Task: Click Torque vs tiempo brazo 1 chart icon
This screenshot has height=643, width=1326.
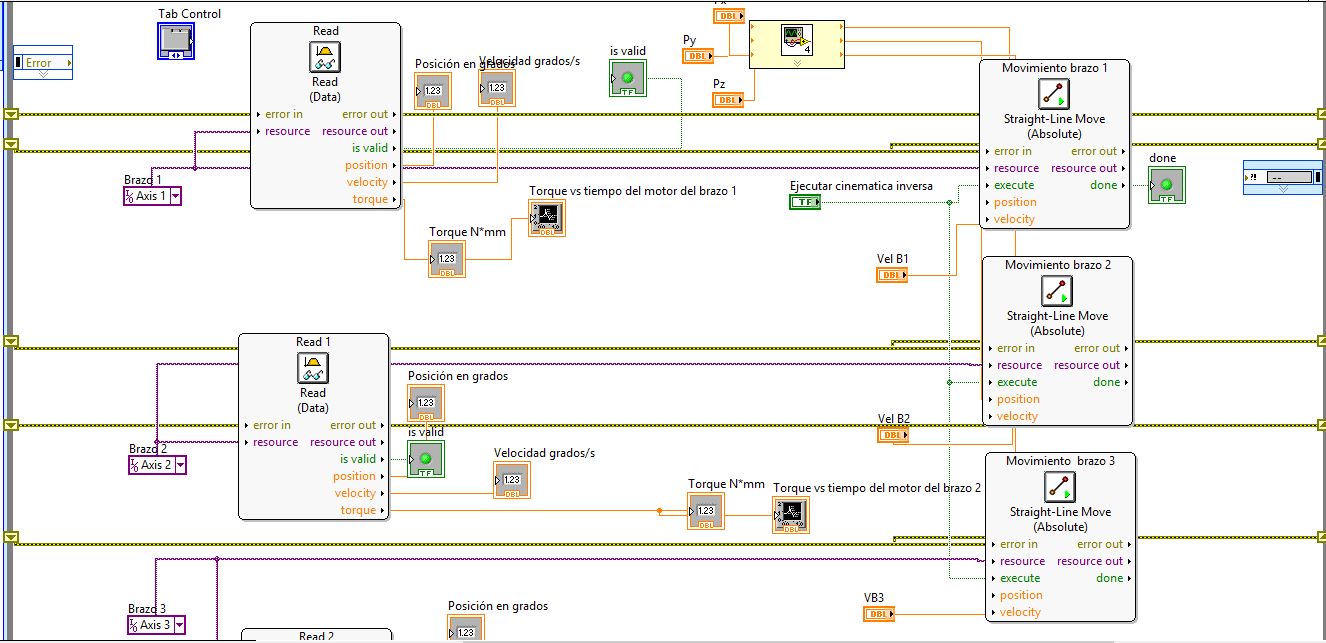Action: pyautogui.click(x=547, y=219)
